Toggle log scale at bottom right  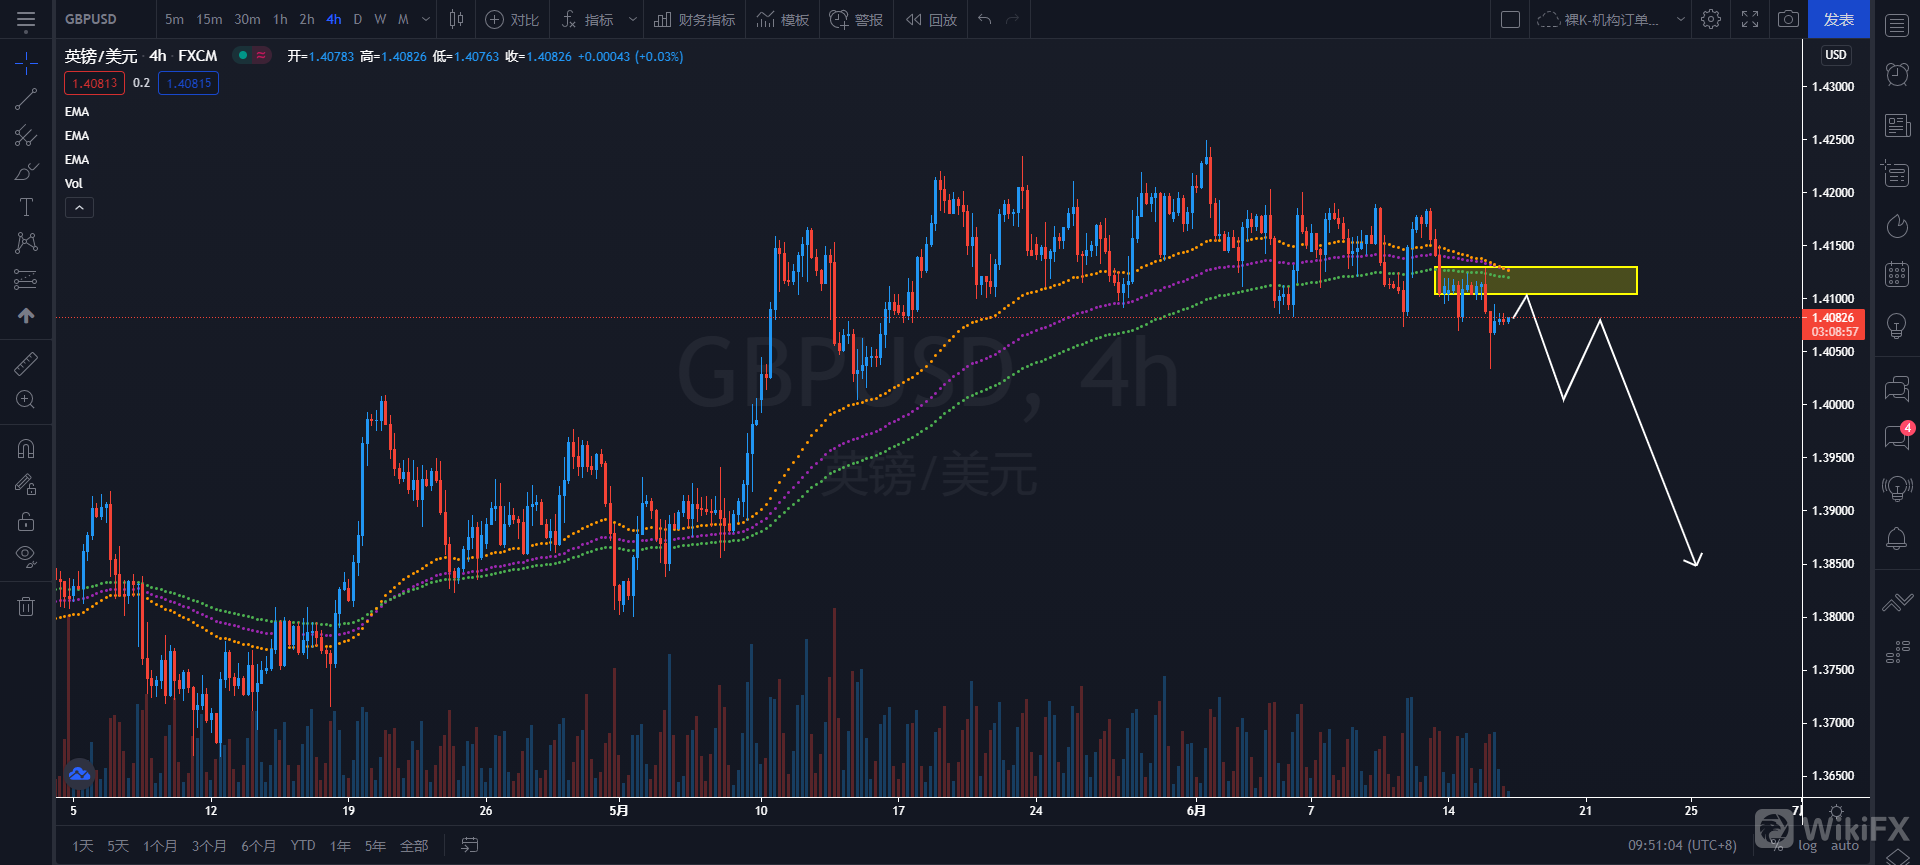coord(1808,846)
